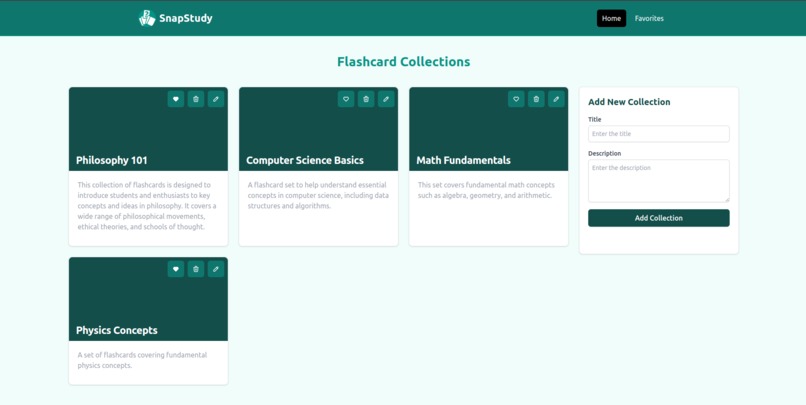This screenshot has width=806, height=405.
Task: Favorite the Computer Science Basics collection
Action: [346, 99]
